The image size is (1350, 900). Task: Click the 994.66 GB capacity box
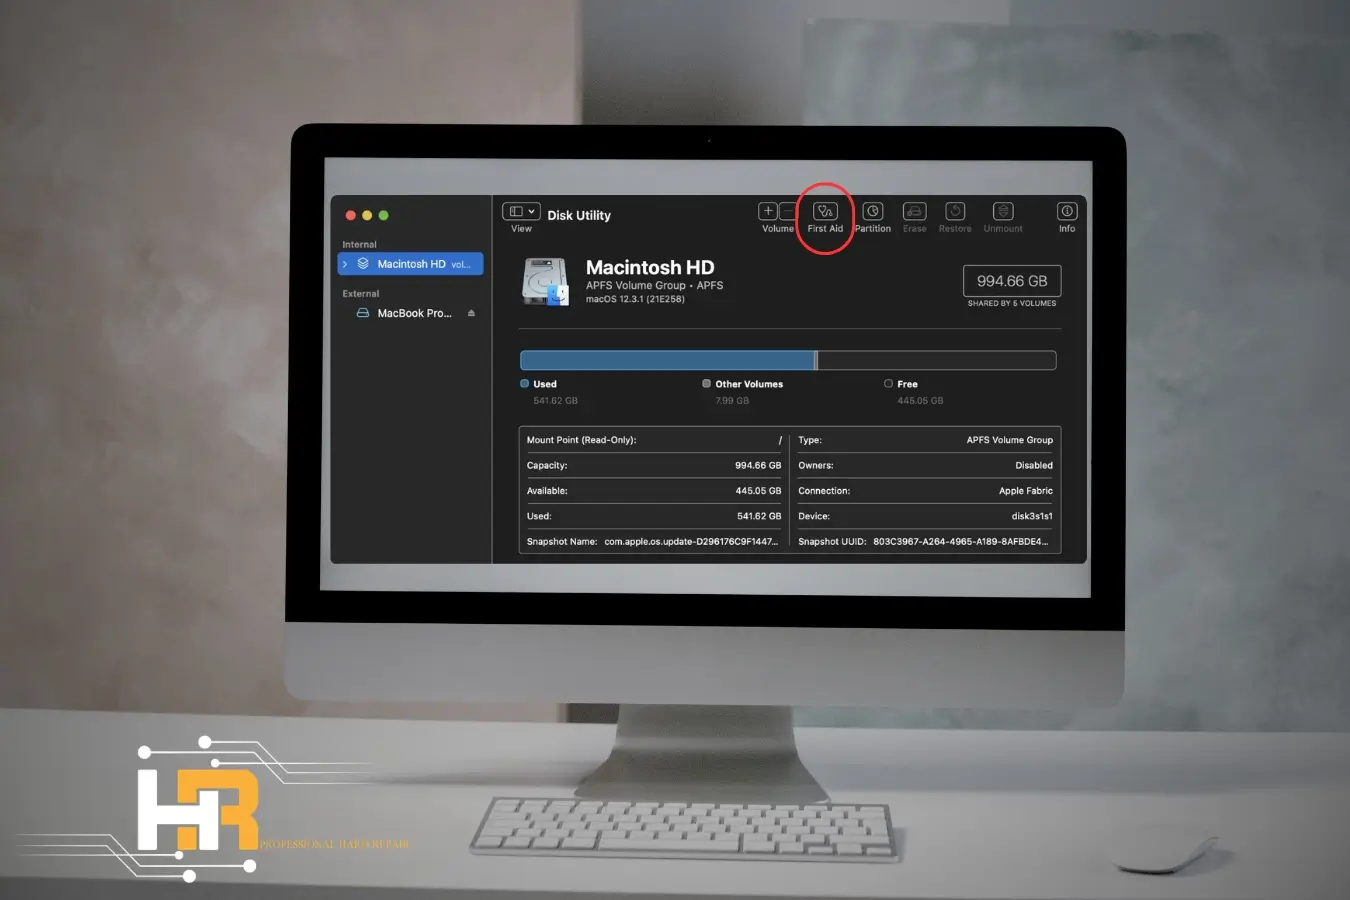(x=1012, y=281)
